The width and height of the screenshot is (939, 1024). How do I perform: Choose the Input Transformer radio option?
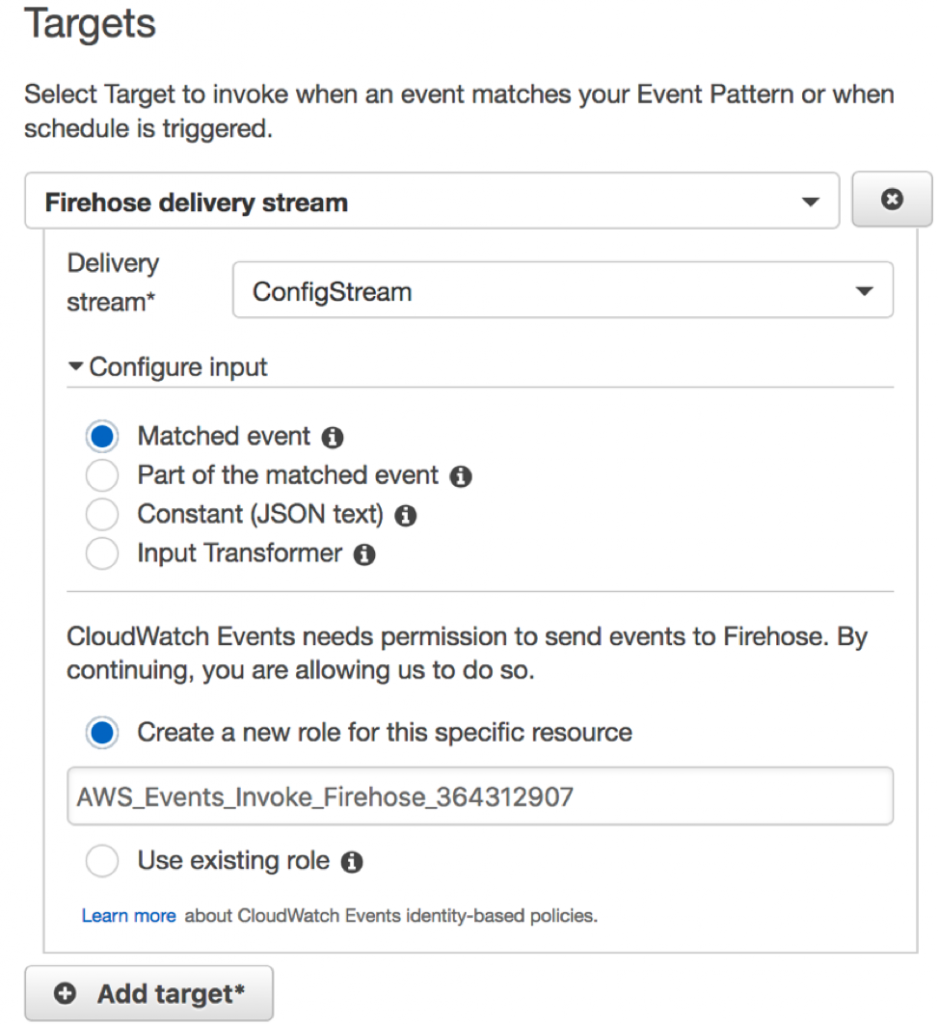[x=103, y=554]
